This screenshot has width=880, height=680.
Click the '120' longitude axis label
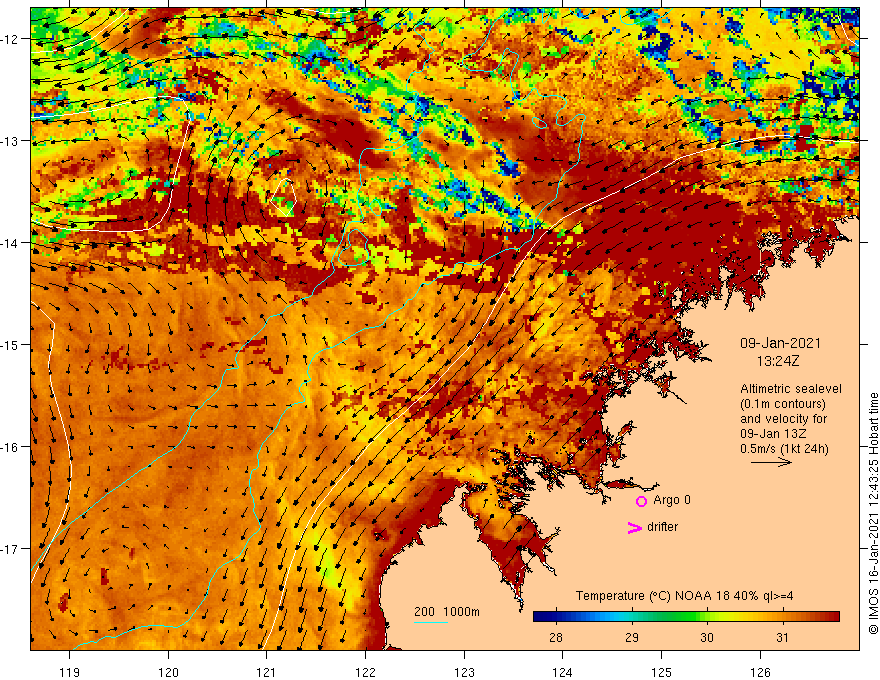pos(168,672)
